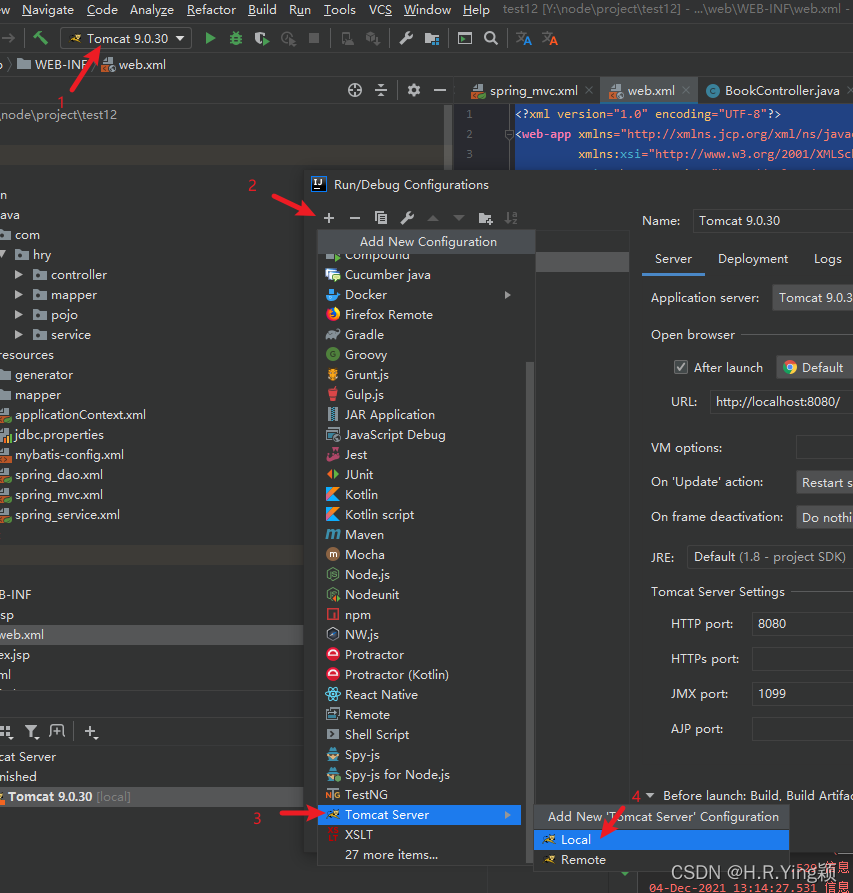Click '27 more items...' link
Image resolution: width=853 pixels, height=893 pixels.
pos(391,854)
